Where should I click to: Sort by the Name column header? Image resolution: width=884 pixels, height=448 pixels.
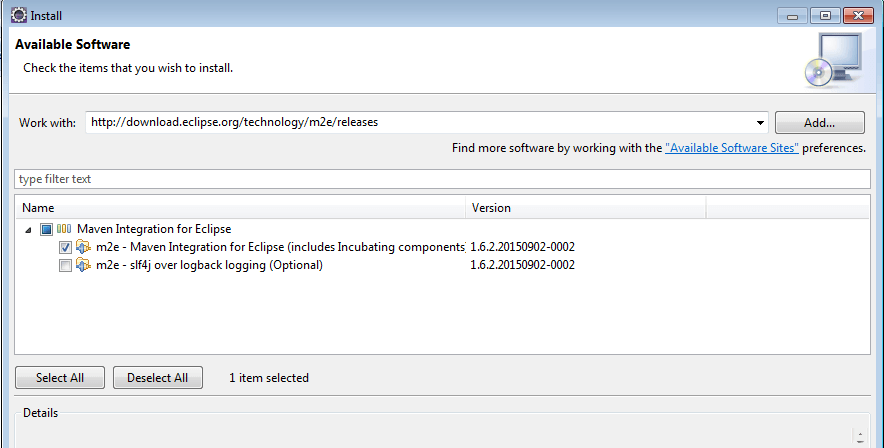pos(240,208)
